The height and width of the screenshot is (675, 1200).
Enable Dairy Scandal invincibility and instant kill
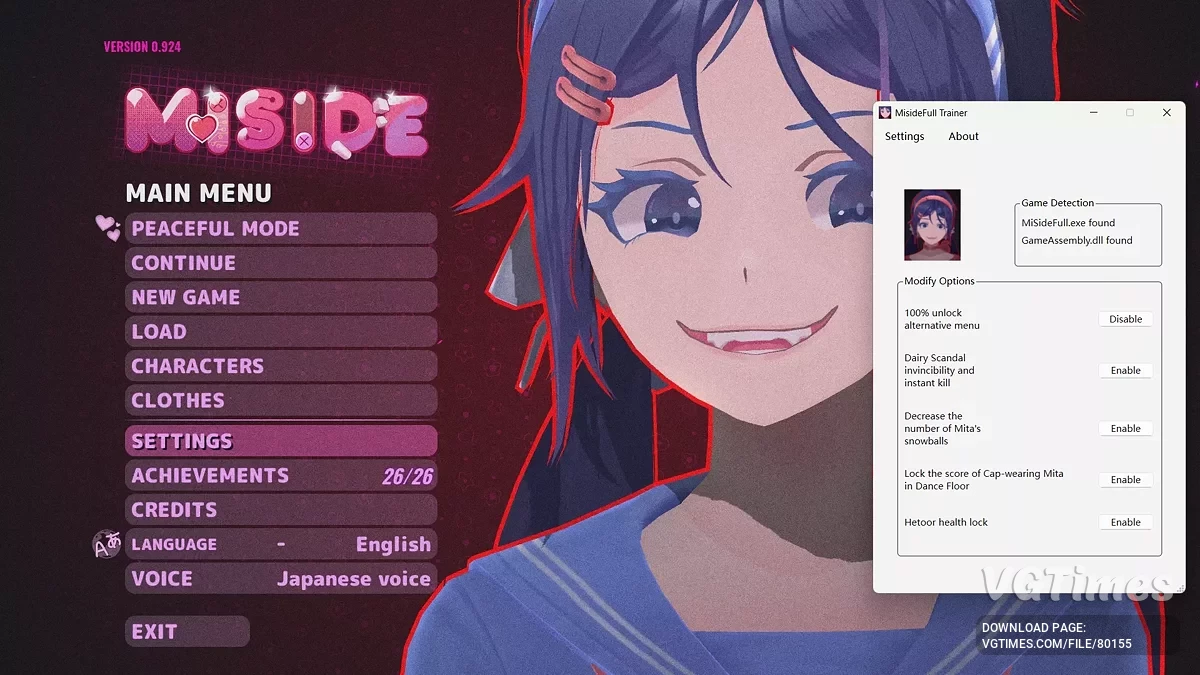click(1125, 370)
